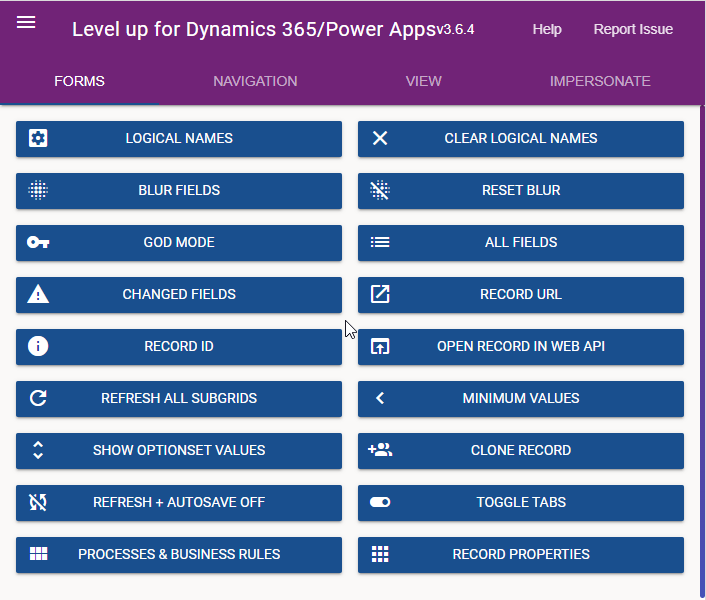Click the Report Issue link
Screen dimensions: 706x600
[x=633, y=29]
